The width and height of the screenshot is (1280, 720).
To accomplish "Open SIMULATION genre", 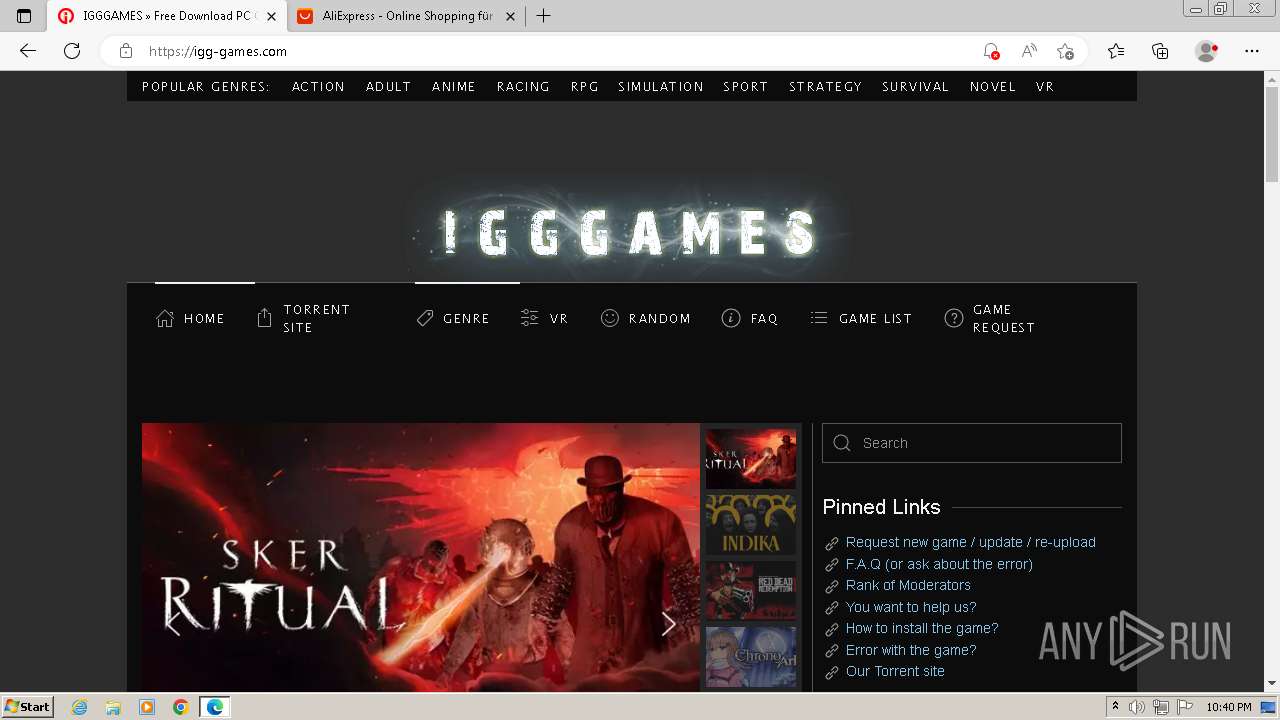I will point(661,87).
